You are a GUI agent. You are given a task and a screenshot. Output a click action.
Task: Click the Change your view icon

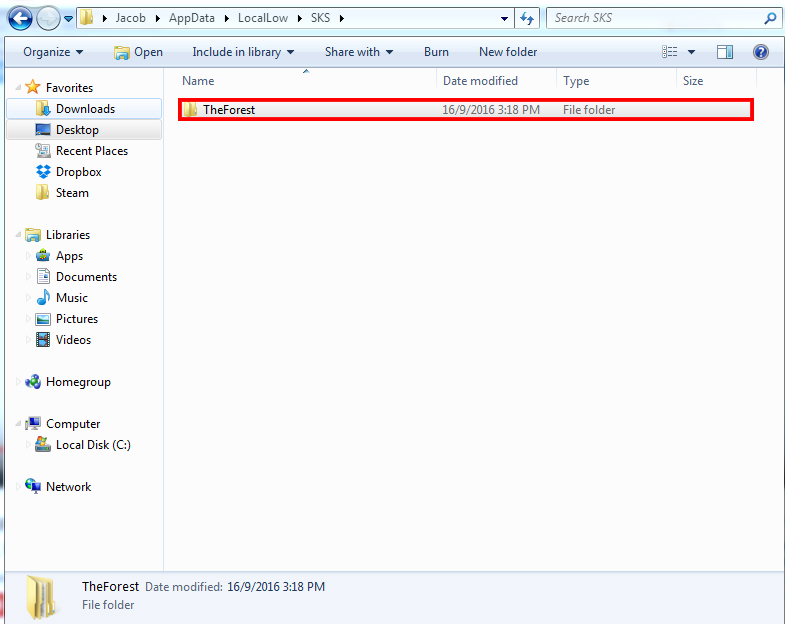coord(669,52)
